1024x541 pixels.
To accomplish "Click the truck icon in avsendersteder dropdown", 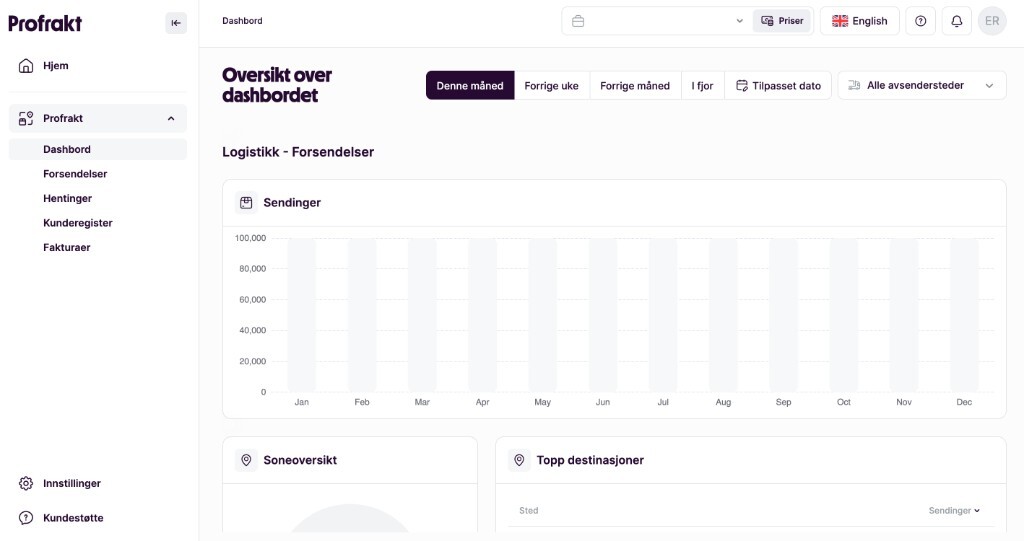I will click(x=854, y=86).
